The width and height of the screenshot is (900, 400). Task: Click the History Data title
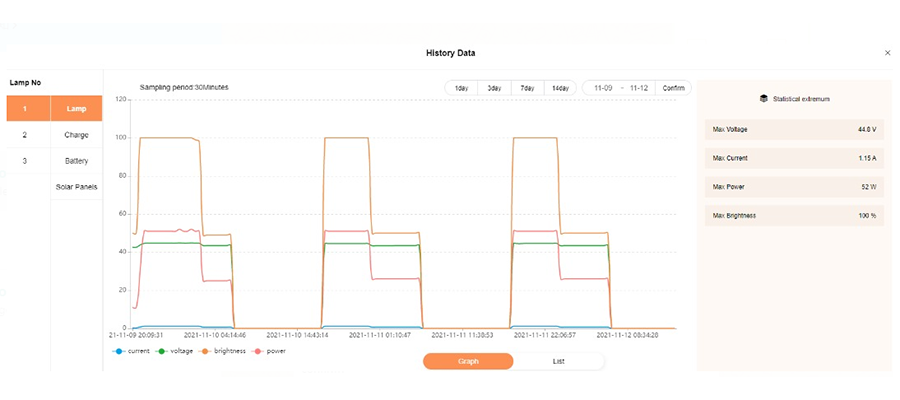451,53
